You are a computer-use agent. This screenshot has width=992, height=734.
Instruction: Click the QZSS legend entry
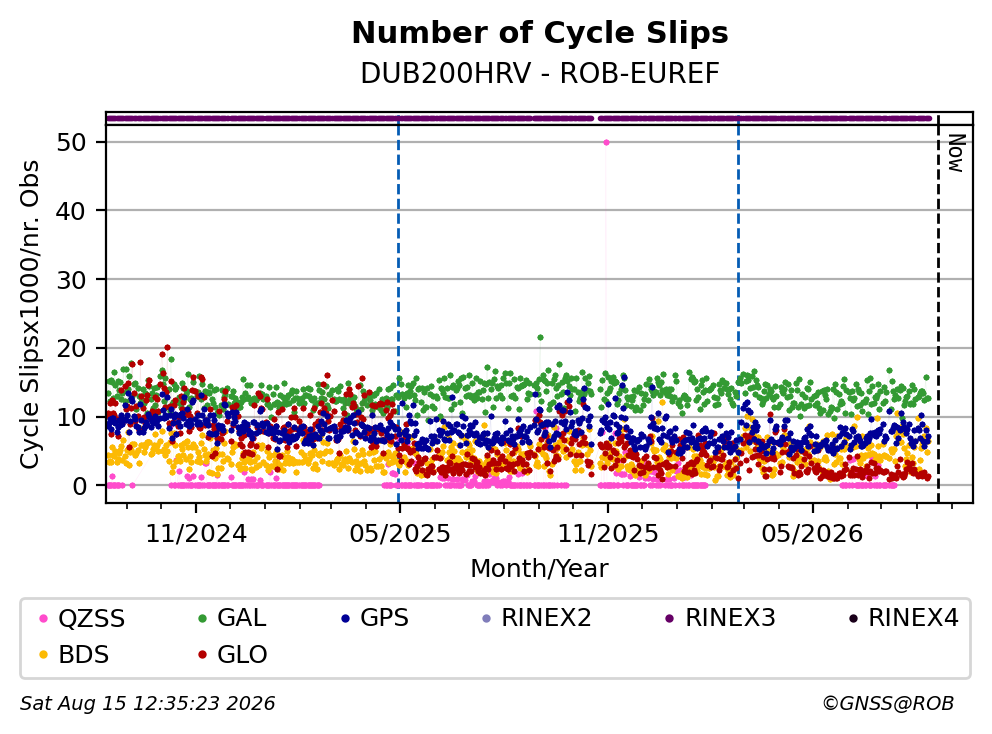pos(82,618)
